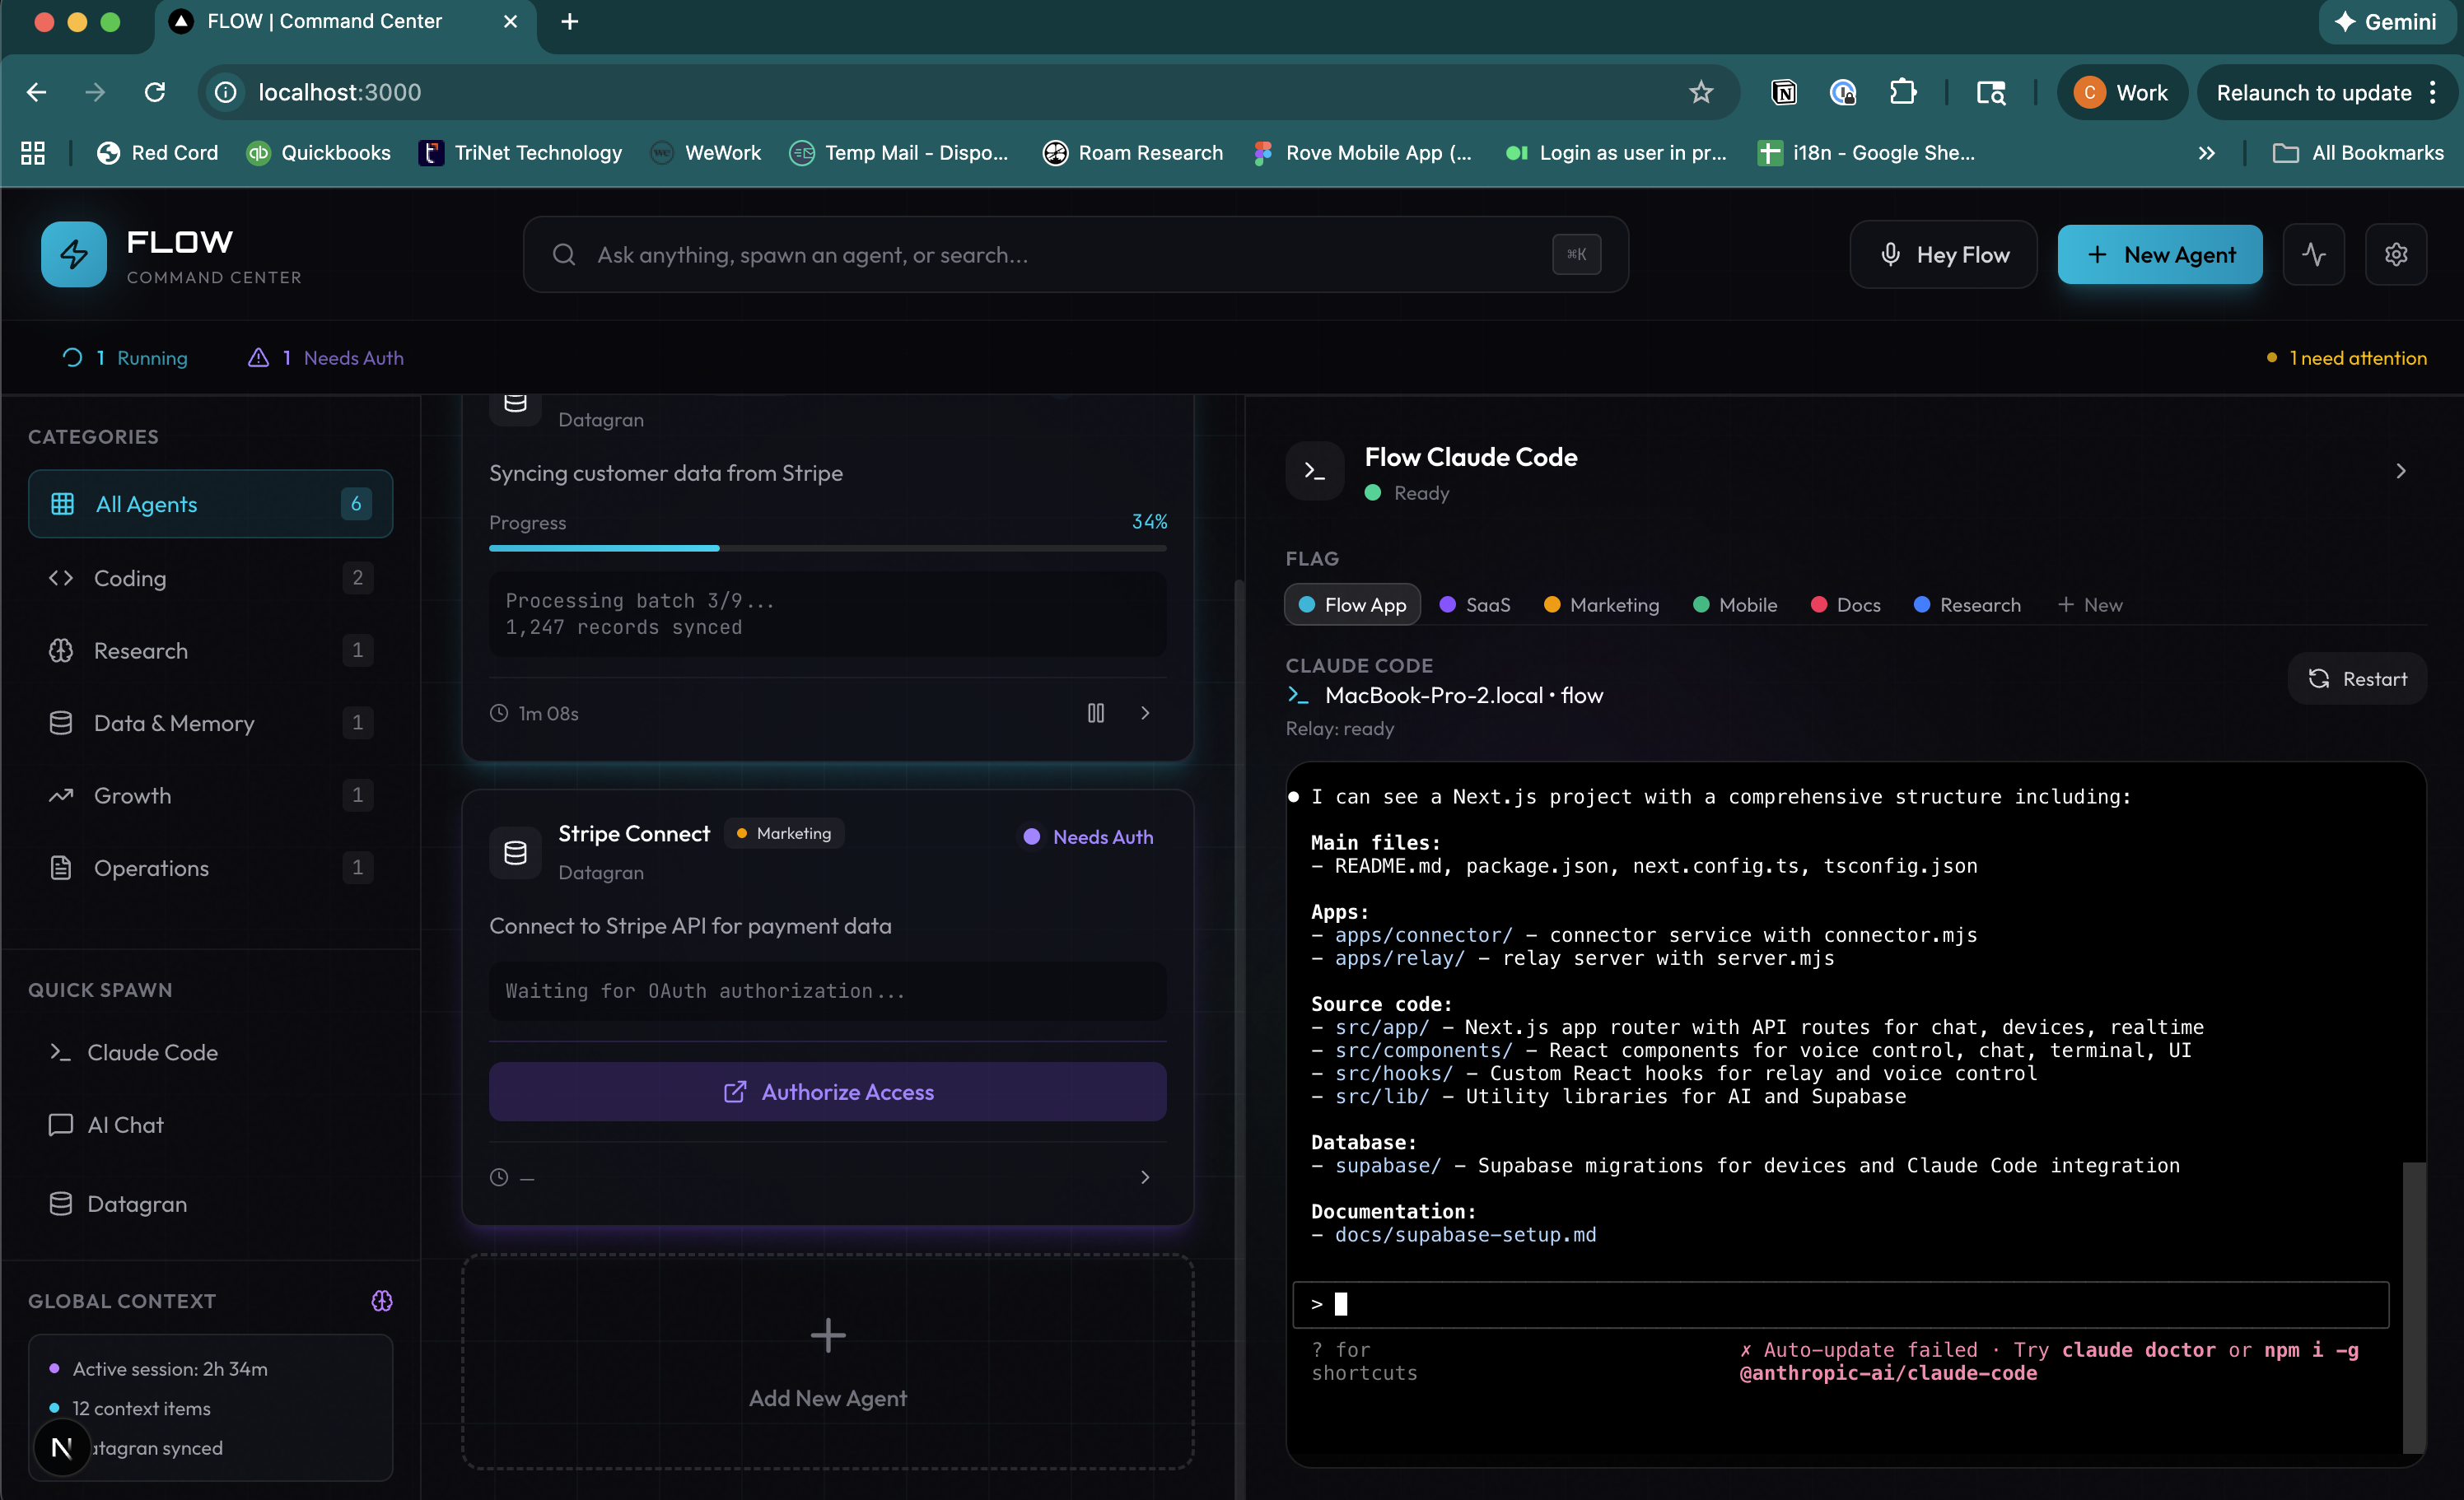Open Datagran from Quick Spawn

(137, 1203)
